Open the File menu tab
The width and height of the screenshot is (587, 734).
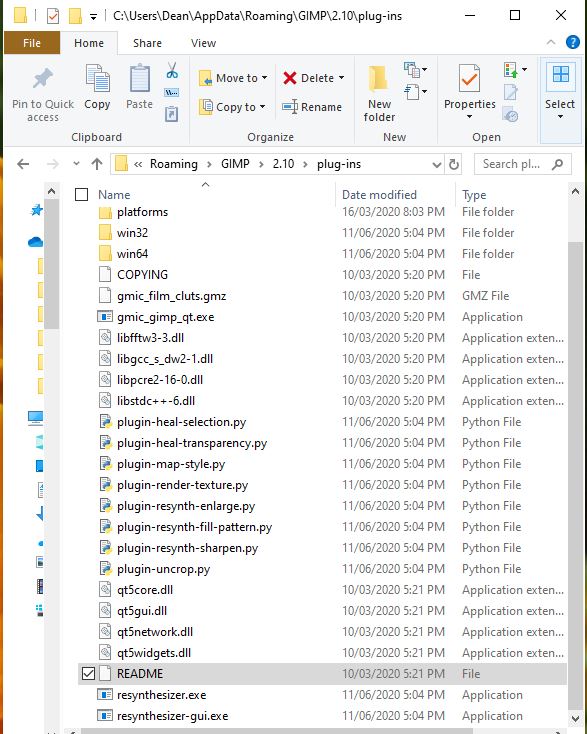pos(32,43)
